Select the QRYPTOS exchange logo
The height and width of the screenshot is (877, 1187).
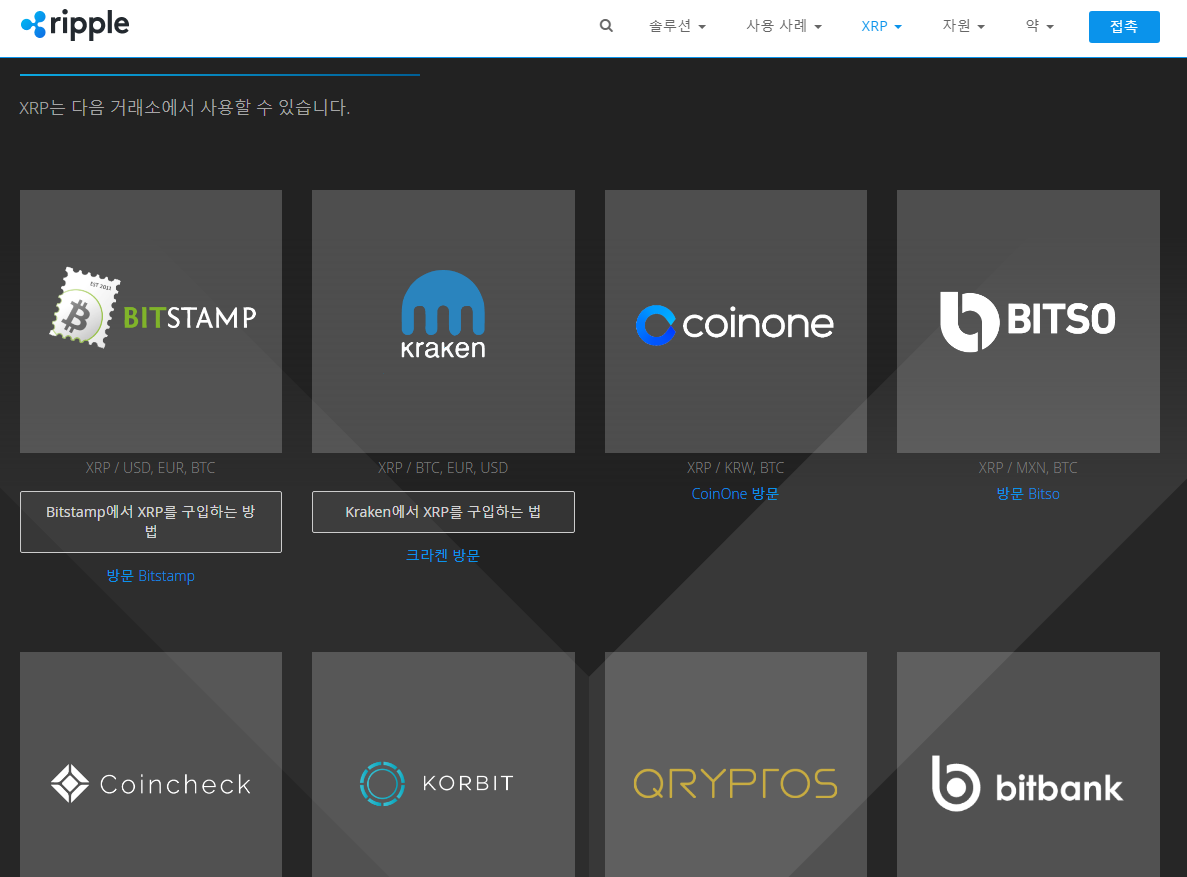735,783
